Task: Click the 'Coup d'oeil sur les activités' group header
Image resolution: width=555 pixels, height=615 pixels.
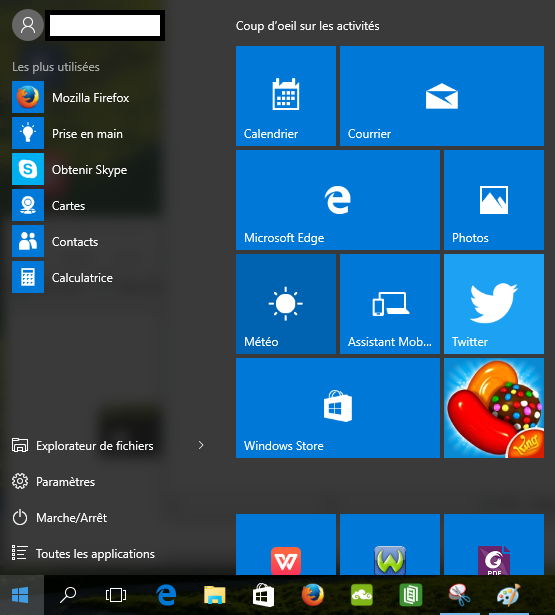Action: pos(308,26)
